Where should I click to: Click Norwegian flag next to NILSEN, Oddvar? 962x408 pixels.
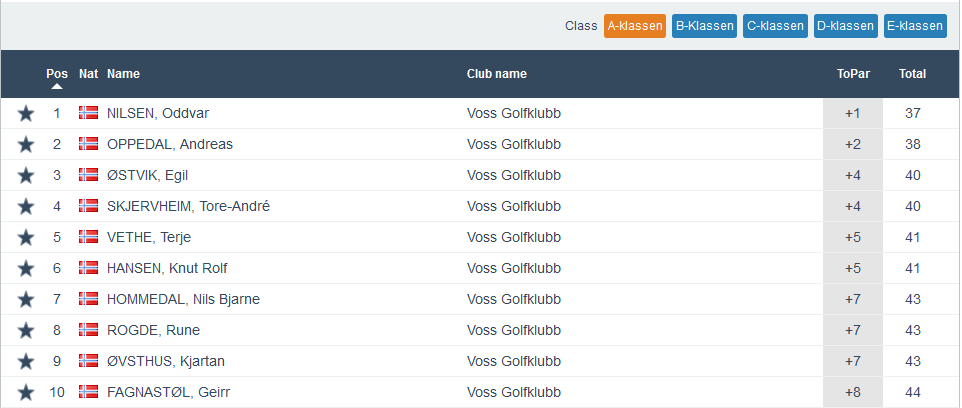point(88,113)
